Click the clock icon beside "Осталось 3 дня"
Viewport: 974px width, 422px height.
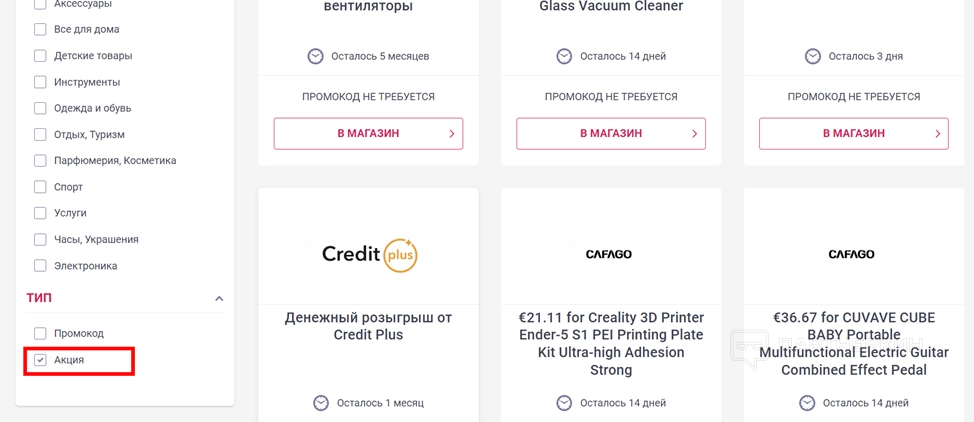813,57
